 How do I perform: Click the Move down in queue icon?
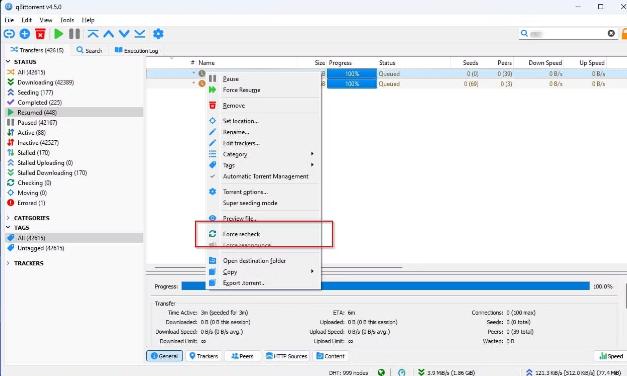coord(124,34)
